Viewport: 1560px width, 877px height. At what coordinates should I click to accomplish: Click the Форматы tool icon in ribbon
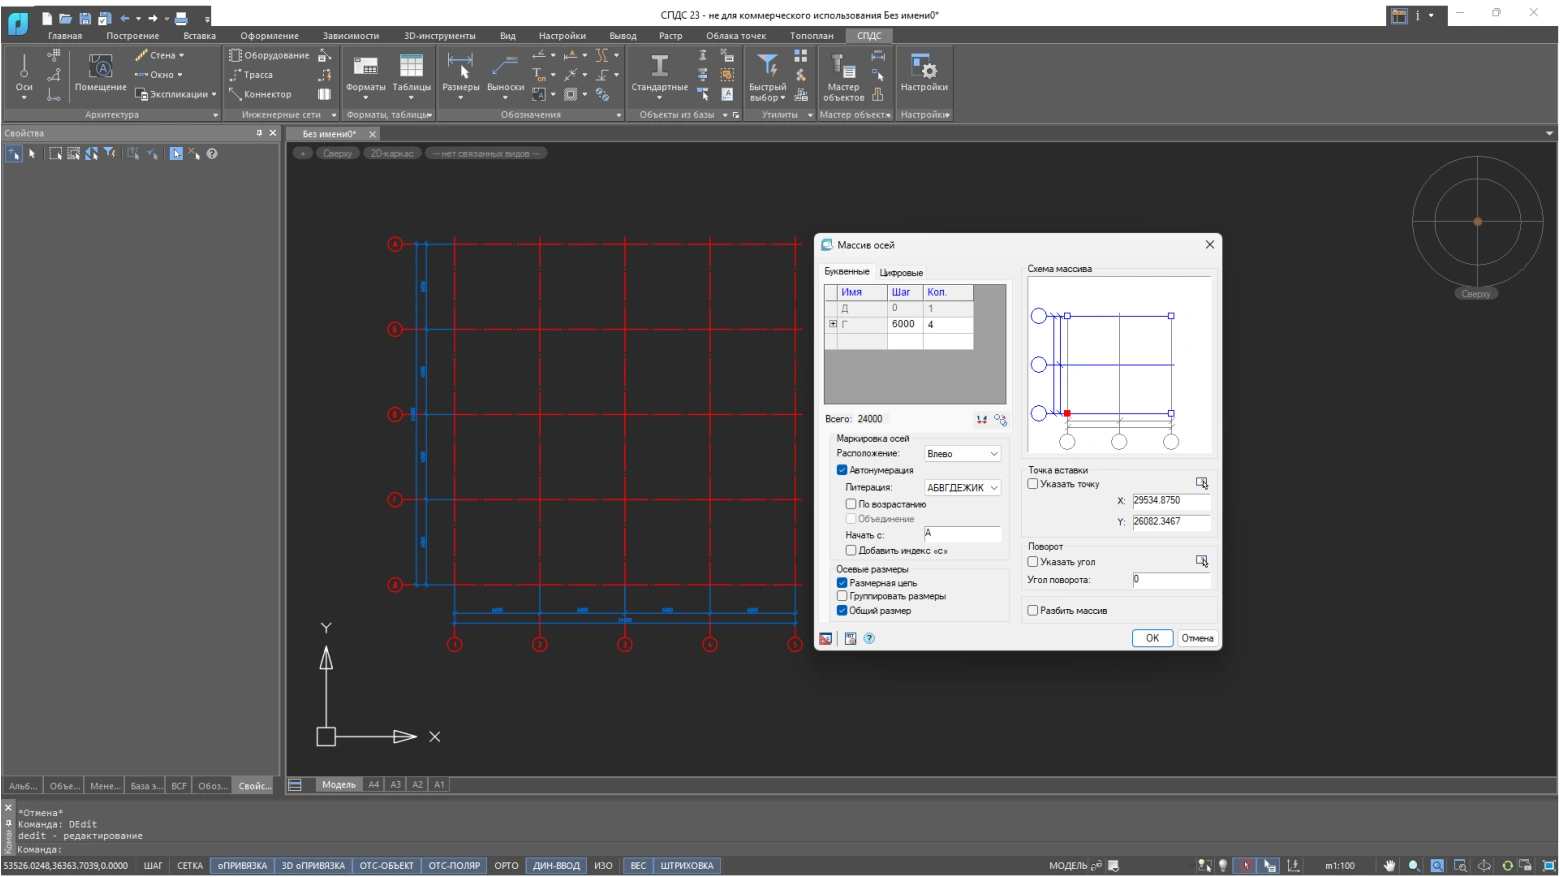365,68
